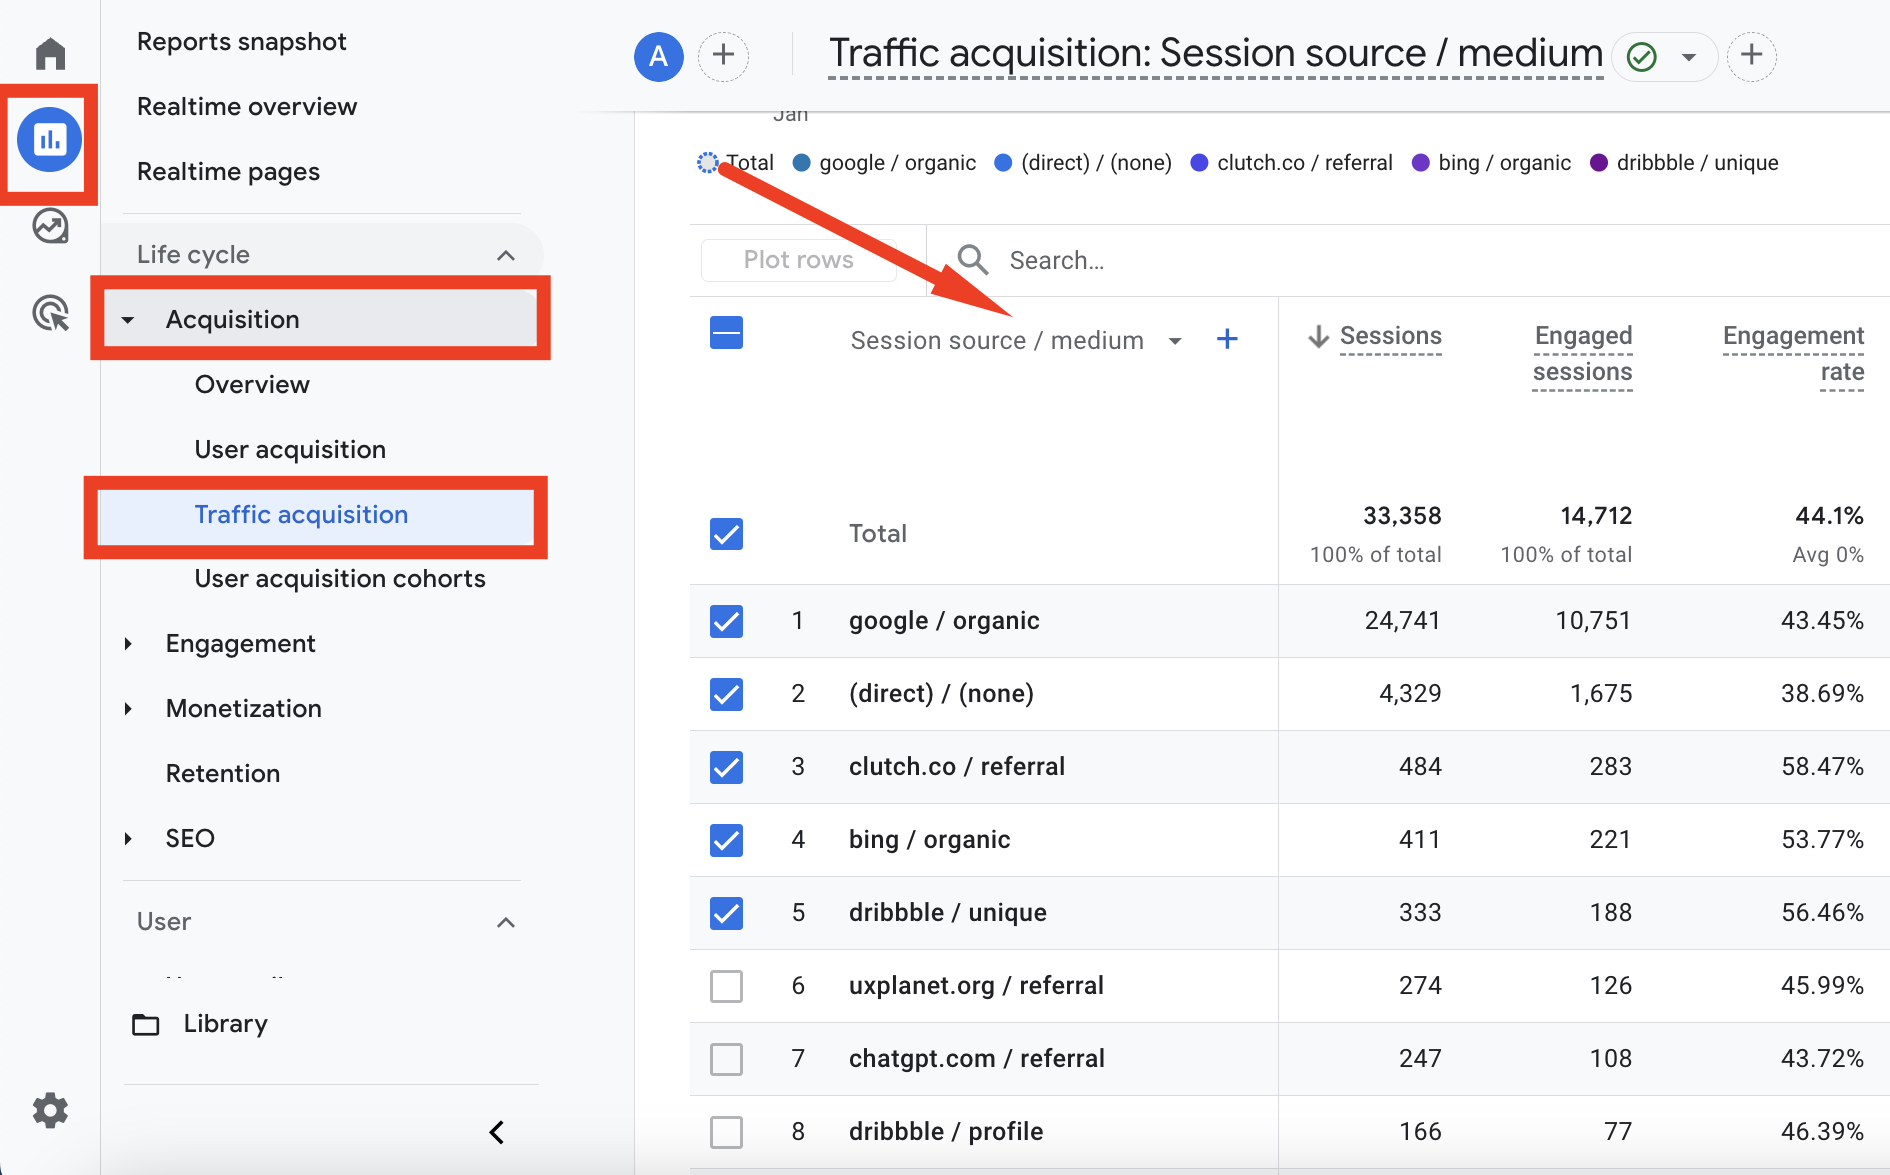Uncheck the Total row checkbox
The image size is (1890, 1175).
click(726, 534)
